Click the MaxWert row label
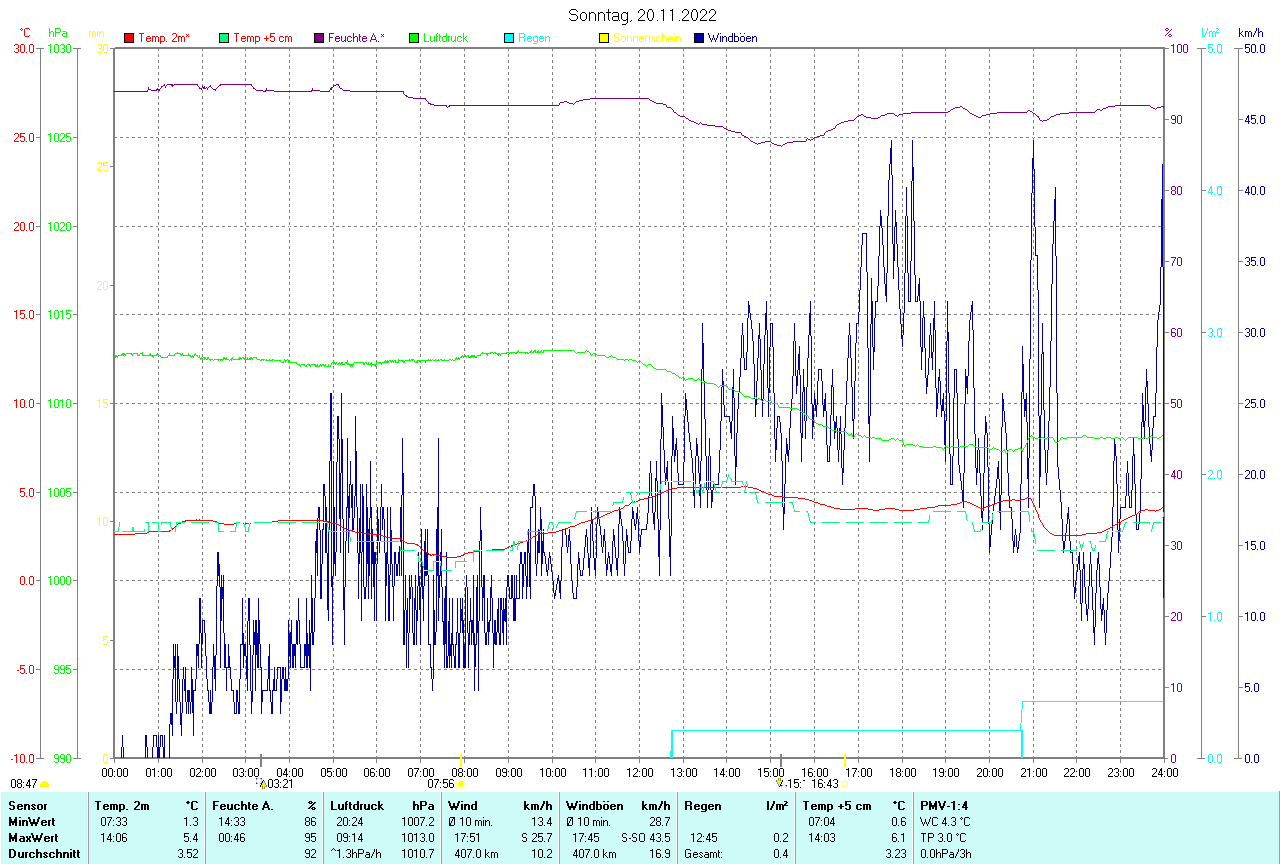This screenshot has width=1280, height=864. [x=33, y=838]
